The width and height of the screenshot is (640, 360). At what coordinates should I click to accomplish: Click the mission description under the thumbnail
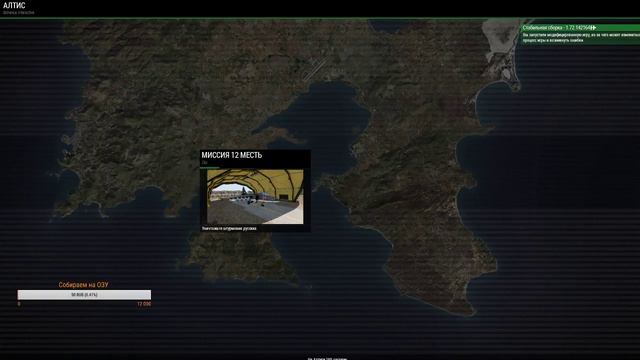pyautogui.click(x=229, y=229)
